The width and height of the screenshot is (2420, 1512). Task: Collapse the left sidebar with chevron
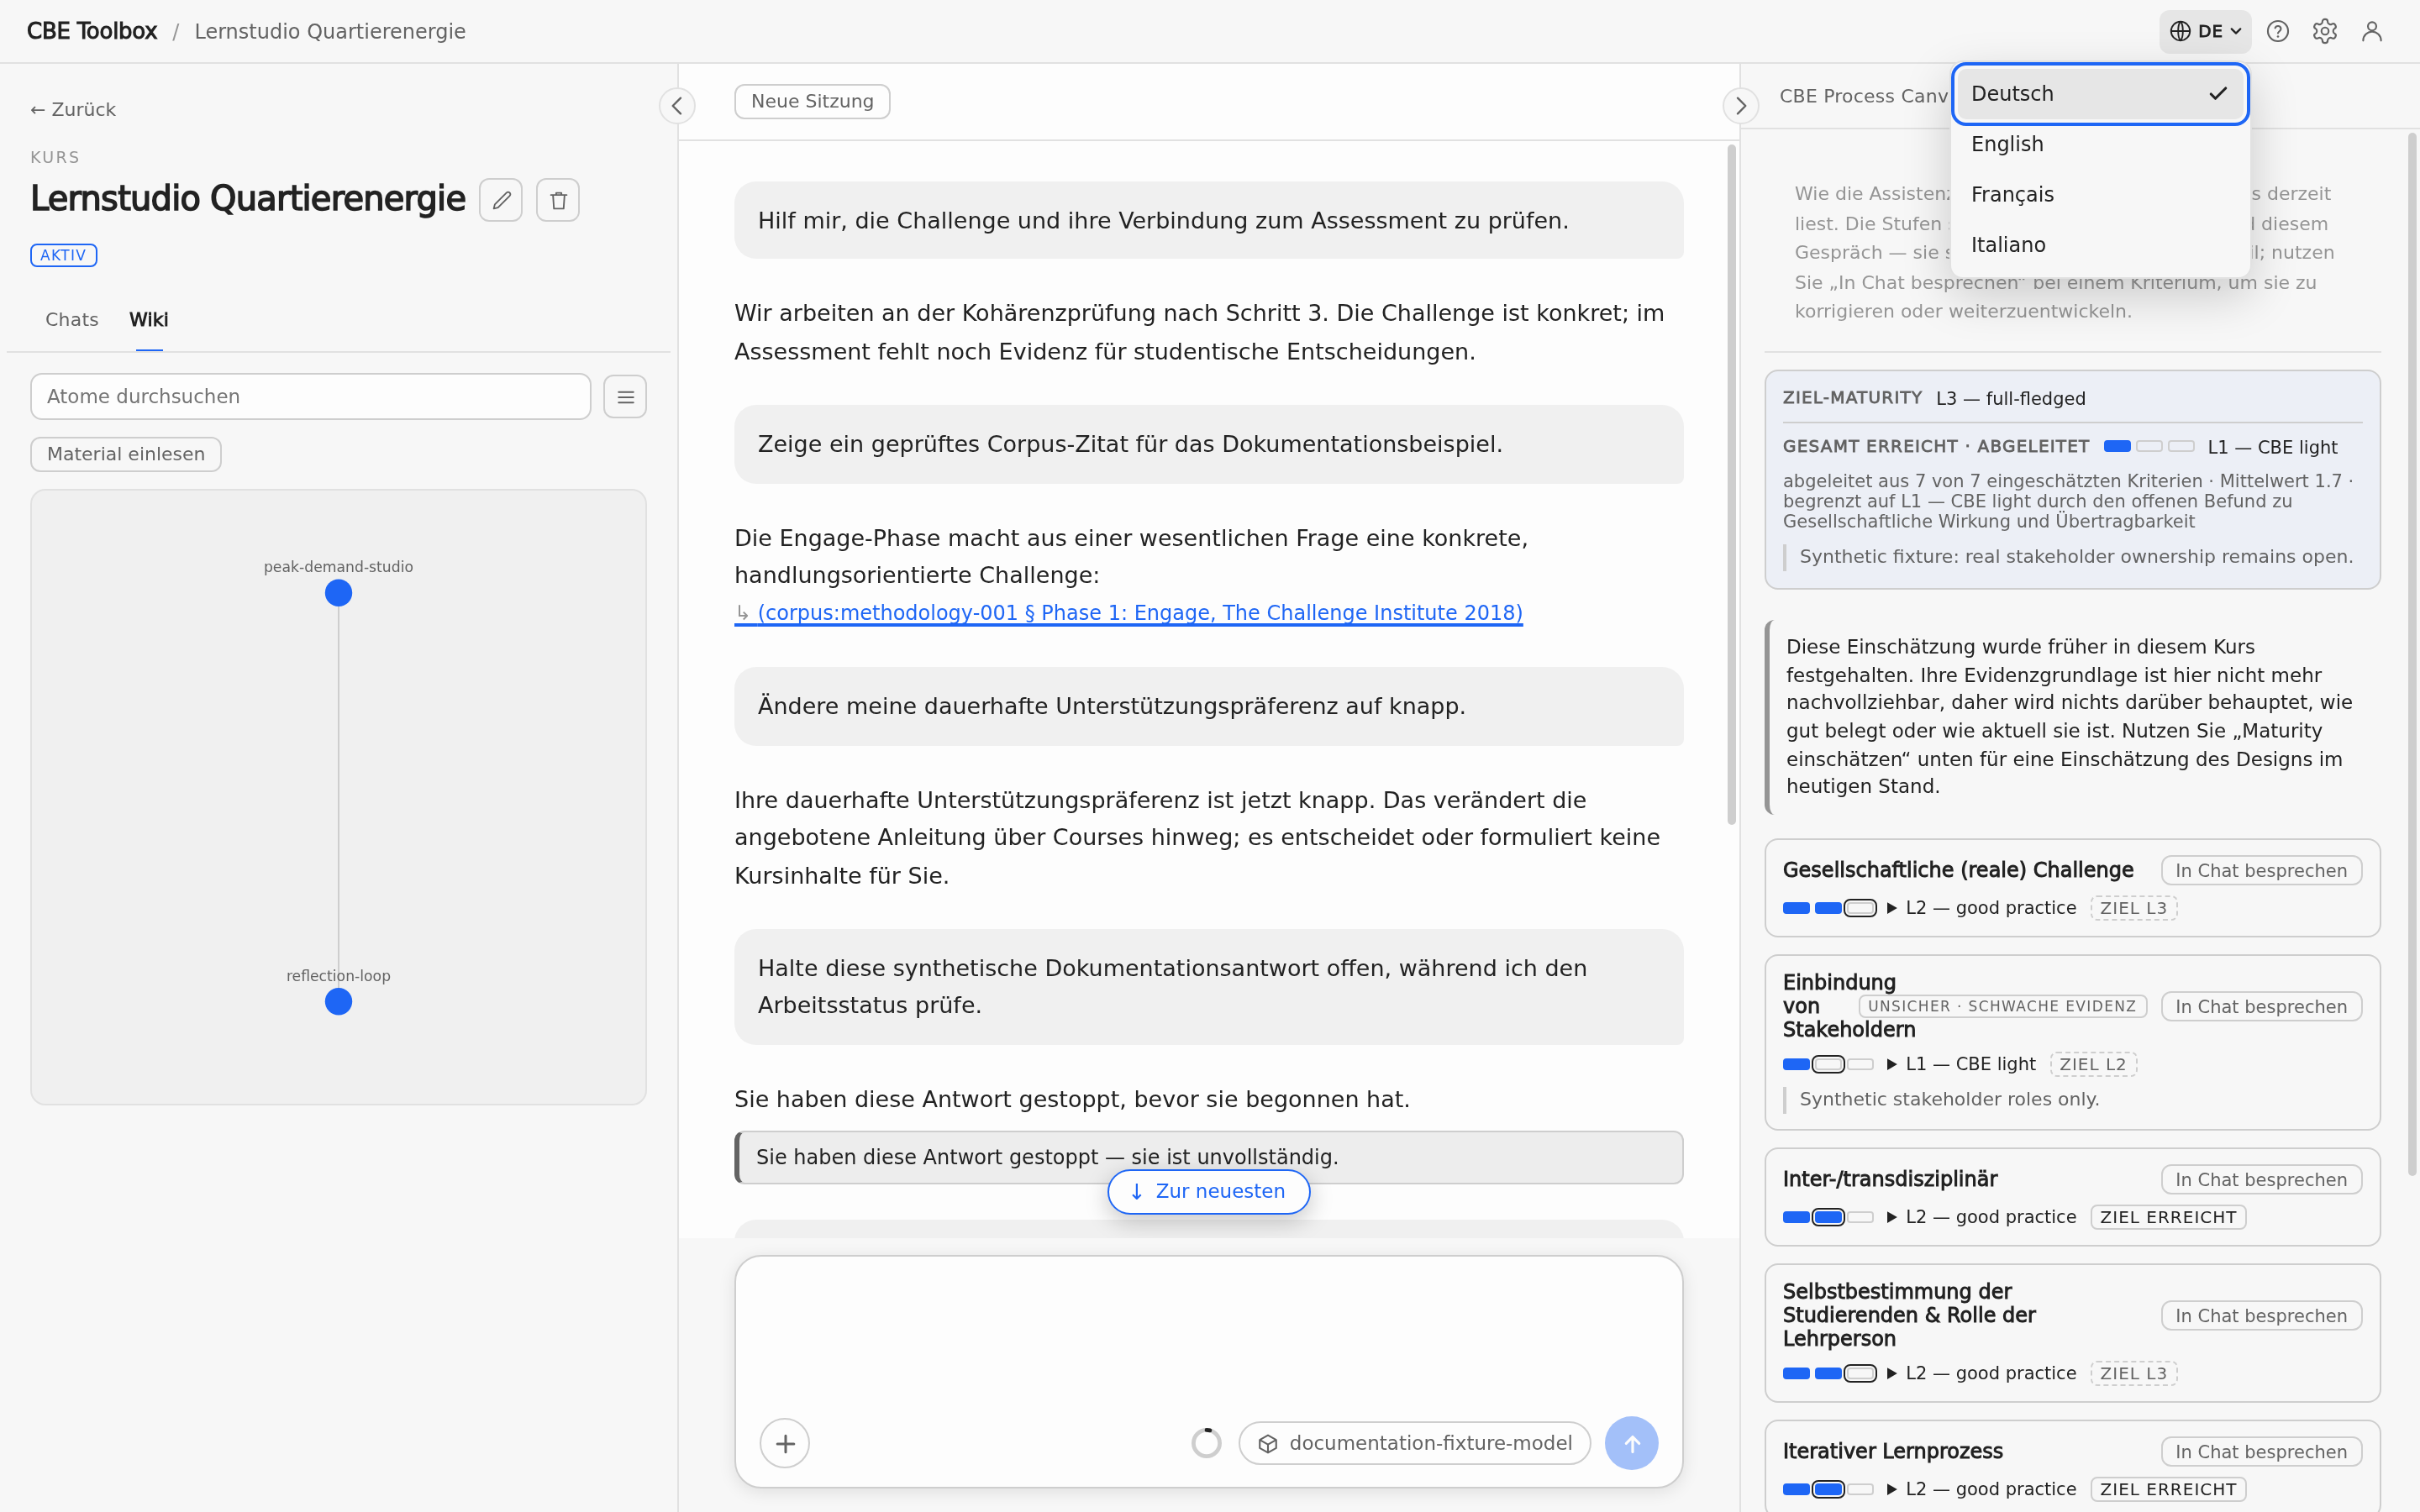(x=677, y=105)
